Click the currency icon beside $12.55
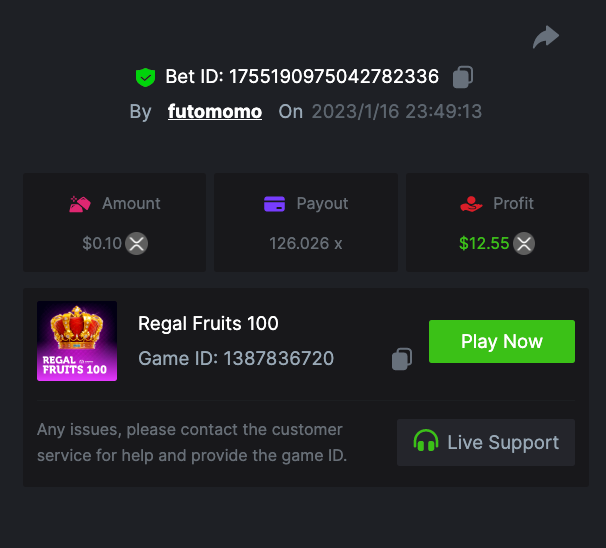606x548 pixels. [524, 243]
